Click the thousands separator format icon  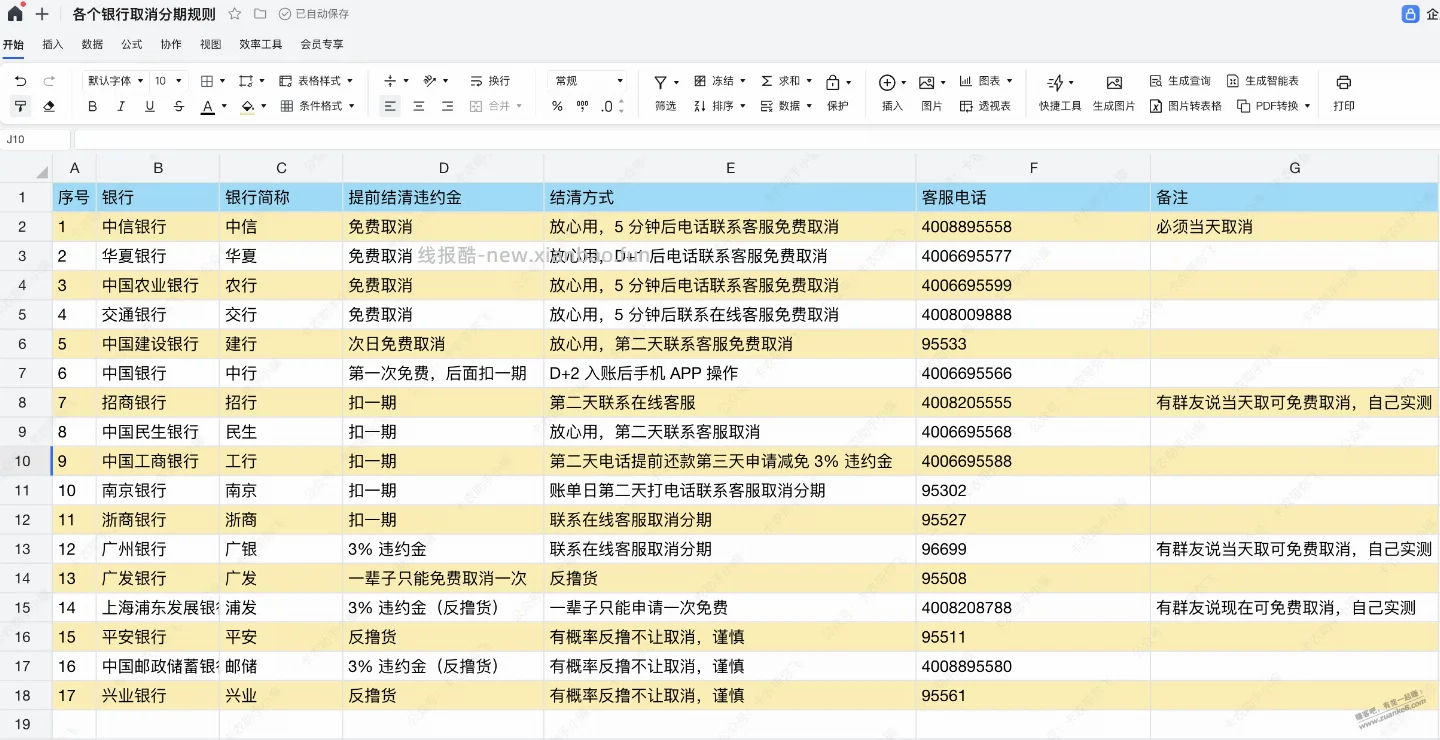[583, 106]
